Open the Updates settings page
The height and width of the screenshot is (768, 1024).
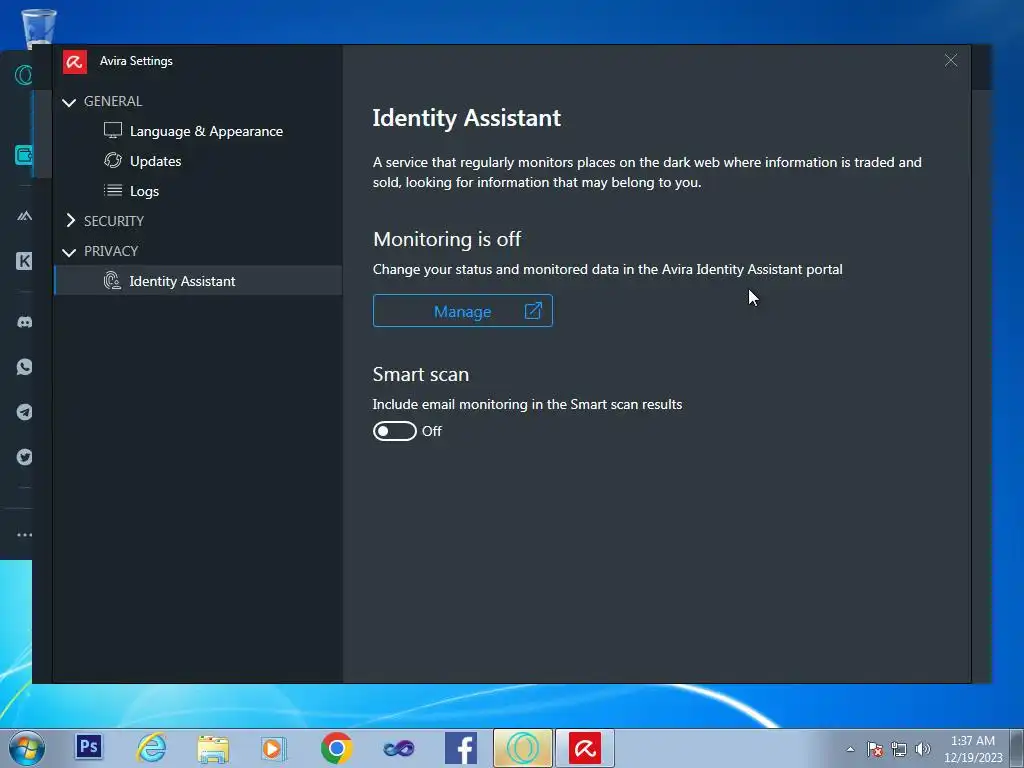pyautogui.click(x=155, y=161)
